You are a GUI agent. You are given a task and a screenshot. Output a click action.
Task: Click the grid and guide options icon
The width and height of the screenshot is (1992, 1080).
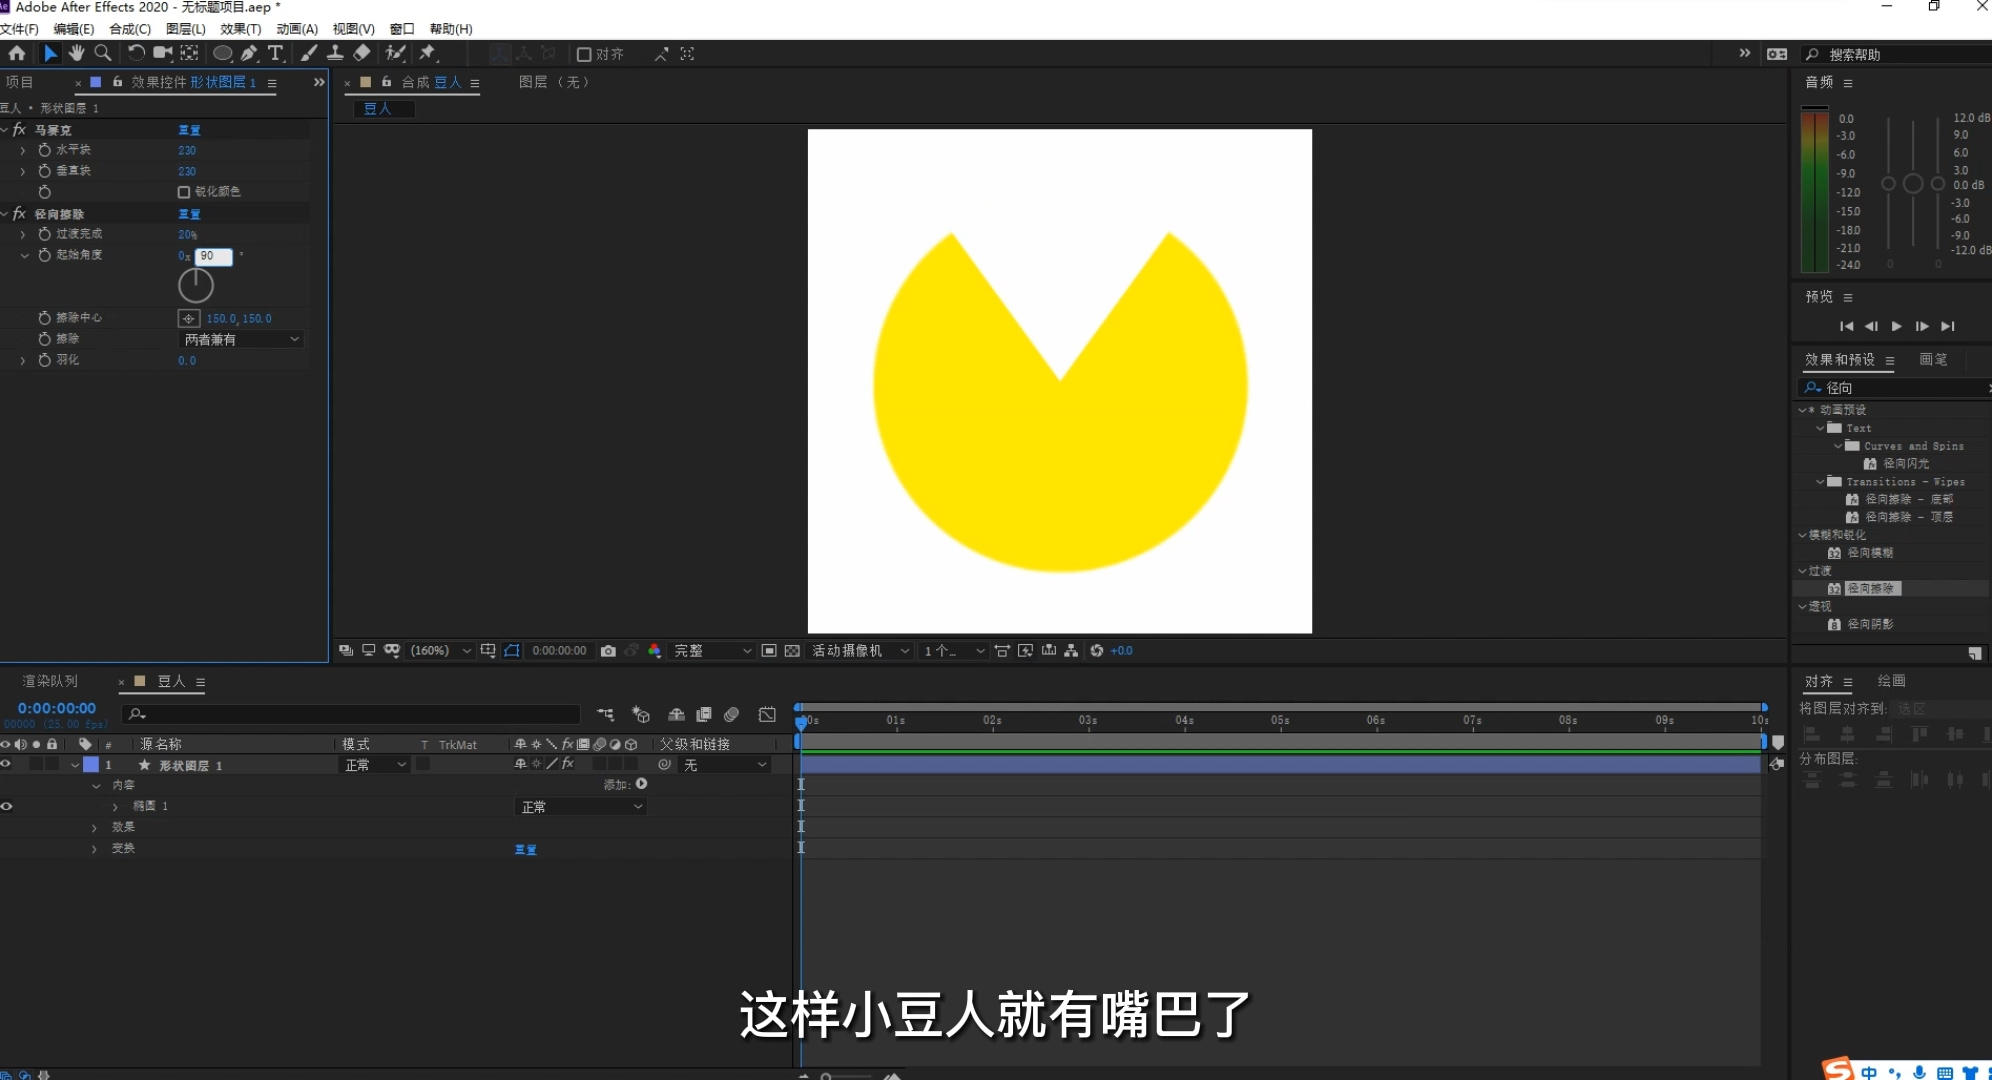coord(488,651)
